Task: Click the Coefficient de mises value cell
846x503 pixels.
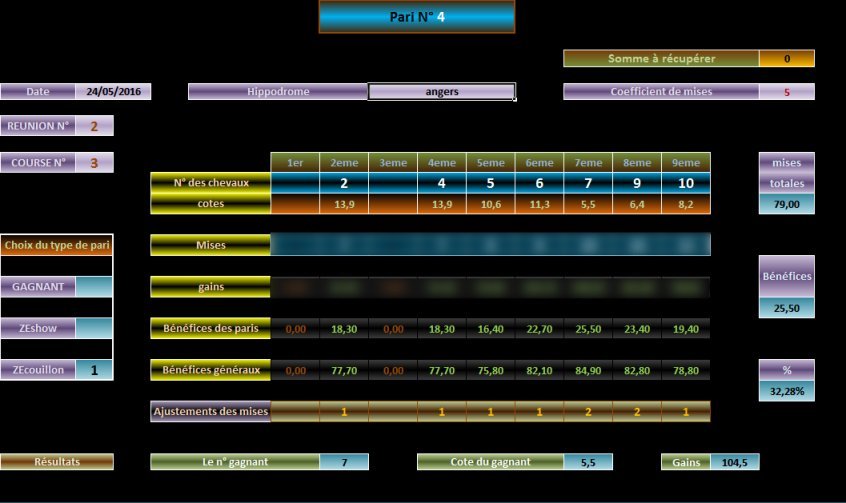Action: pyautogui.click(x=786, y=92)
